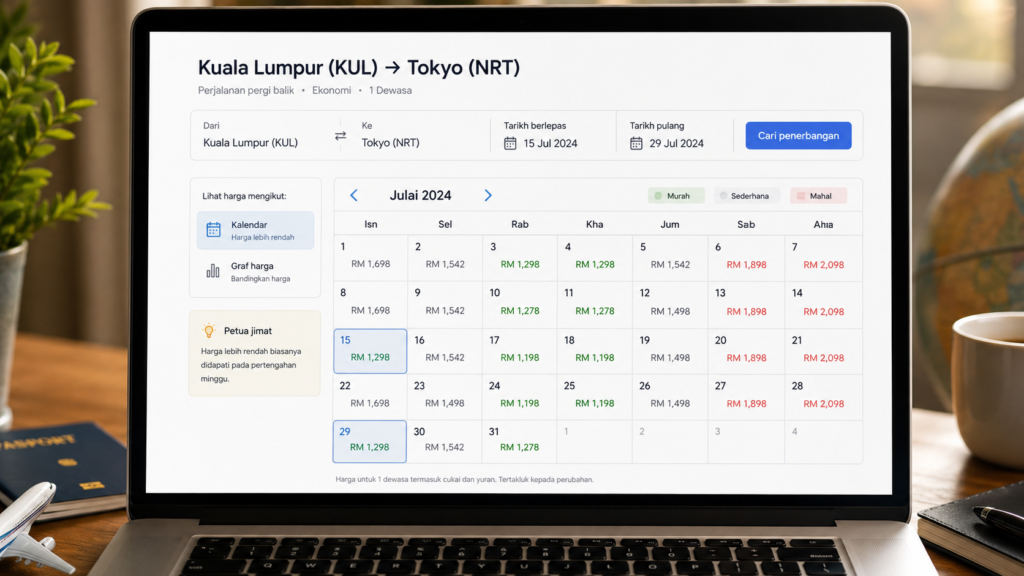
Task: Select 17 July priced RM 1,198
Action: 520,351
